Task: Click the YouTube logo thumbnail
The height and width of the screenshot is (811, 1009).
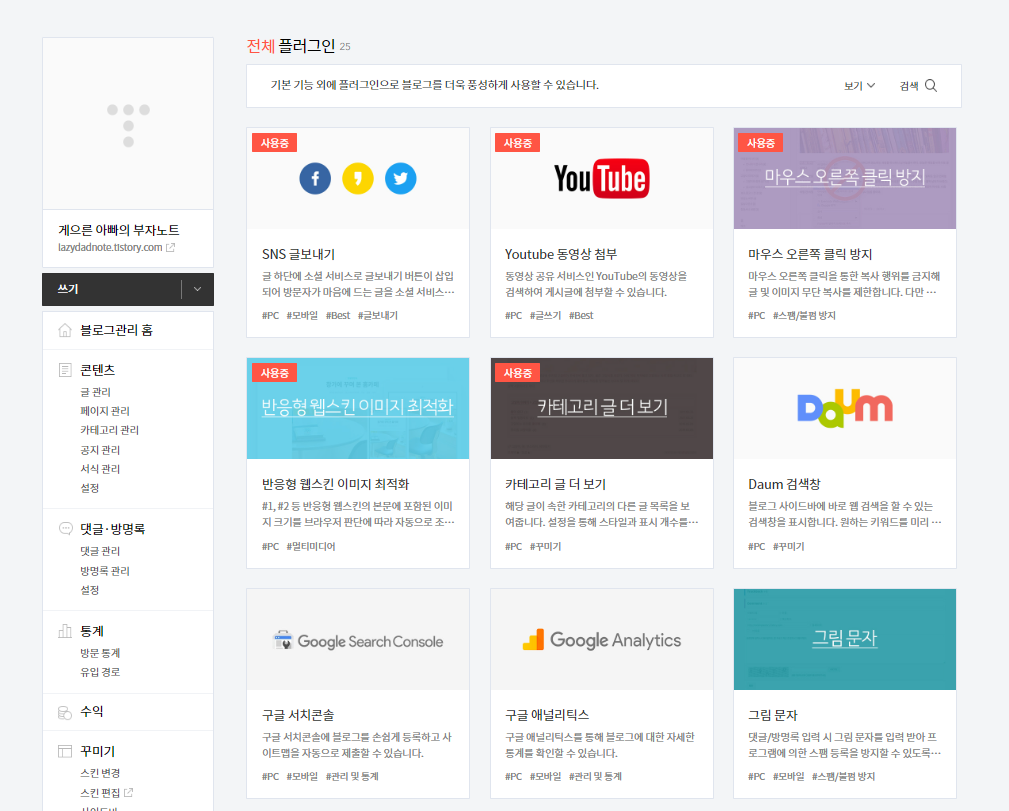Action: point(602,178)
